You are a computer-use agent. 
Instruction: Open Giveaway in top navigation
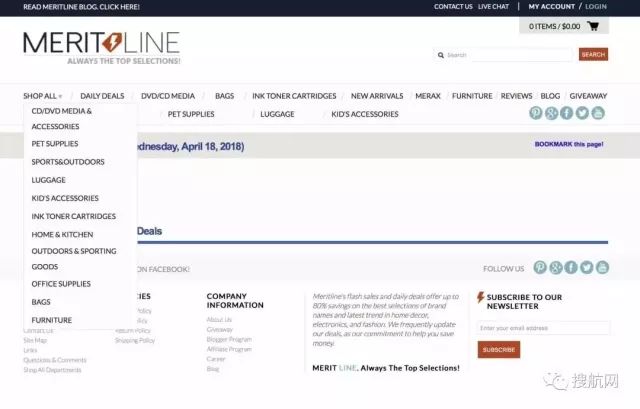588,96
